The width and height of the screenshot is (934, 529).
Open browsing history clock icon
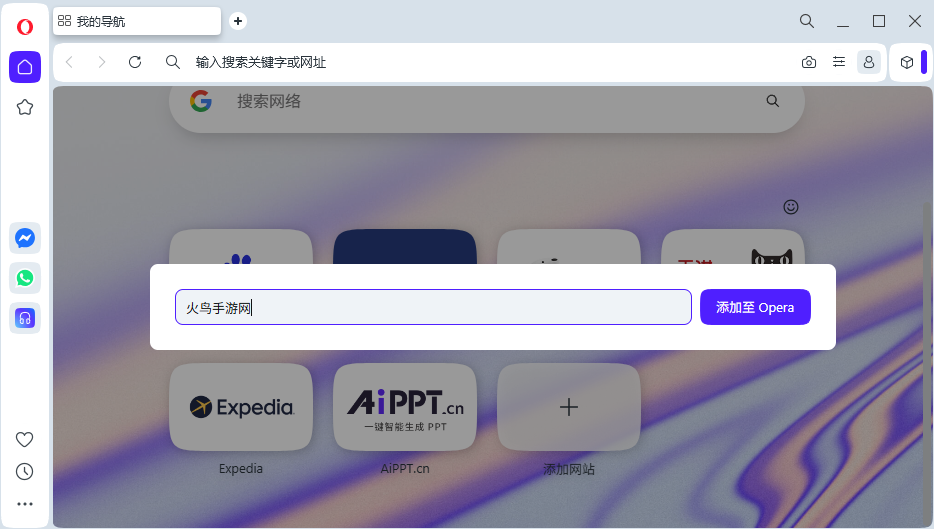point(24,472)
